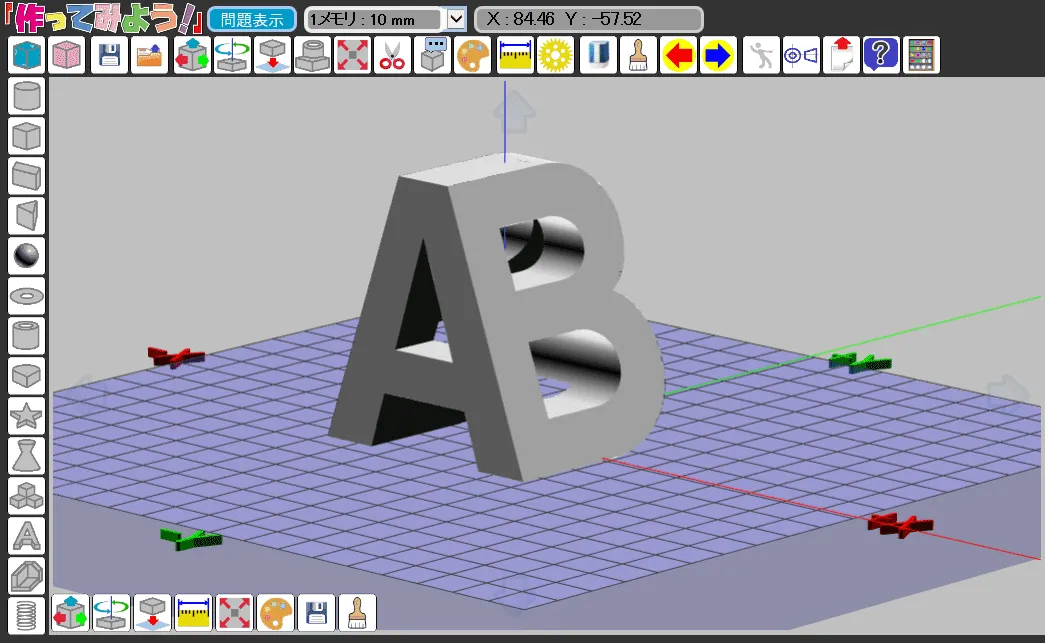Image resolution: width=1045 pixels, height=643 pixels.
Task: Open help with the question mark icon
Action: point(880,56)
